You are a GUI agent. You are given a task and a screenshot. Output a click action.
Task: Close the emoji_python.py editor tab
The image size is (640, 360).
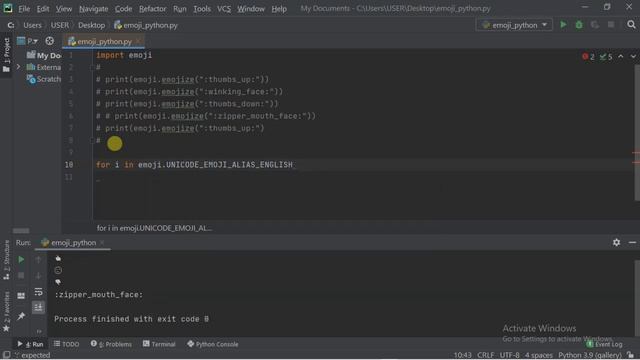tap(138, 42)
